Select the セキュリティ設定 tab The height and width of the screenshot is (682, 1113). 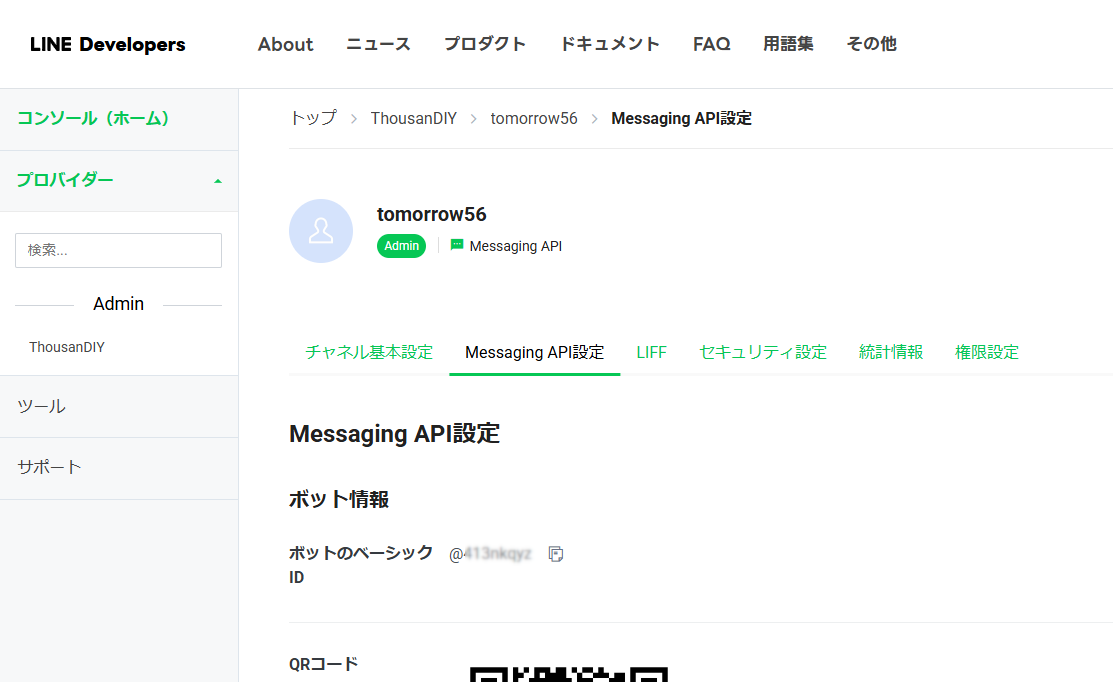(x=763, y=352)
